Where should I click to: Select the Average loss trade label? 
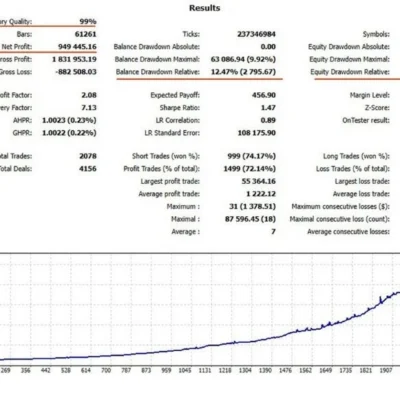tap(361, 194)
